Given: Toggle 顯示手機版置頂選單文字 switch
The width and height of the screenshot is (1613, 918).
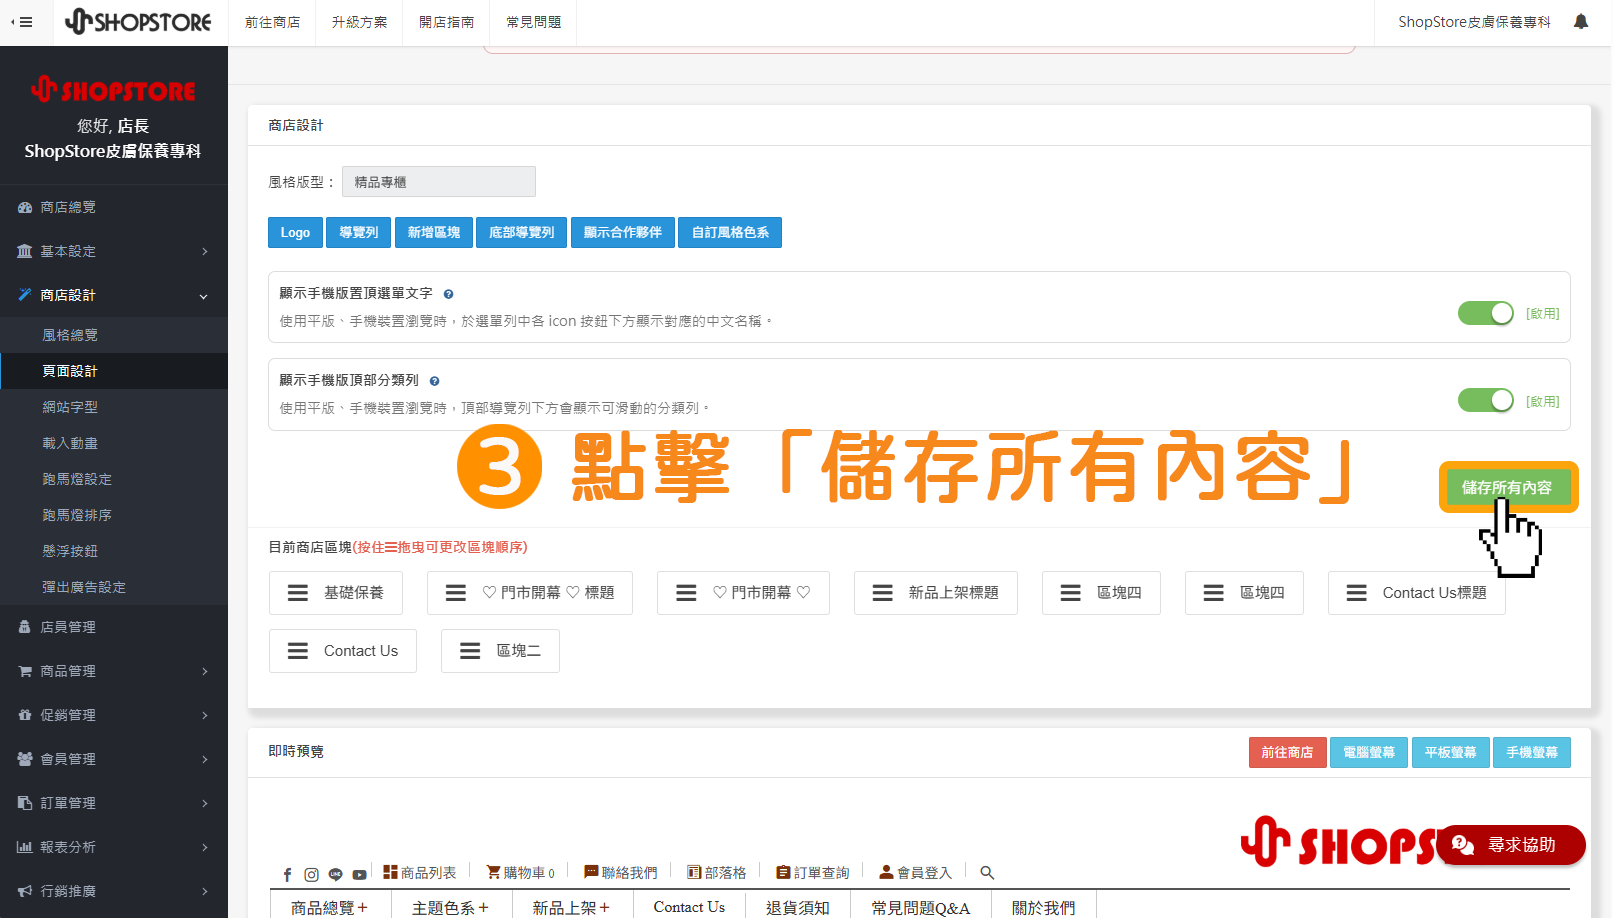Looking at the screenshot, I should [x=1486, y=313].
